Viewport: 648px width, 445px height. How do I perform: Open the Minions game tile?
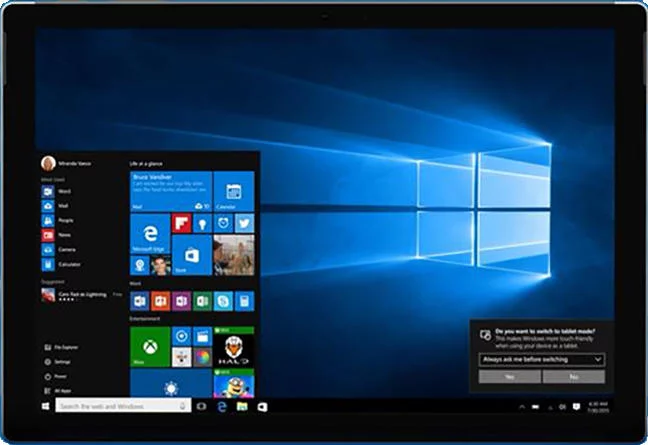(x=234, y=383)
